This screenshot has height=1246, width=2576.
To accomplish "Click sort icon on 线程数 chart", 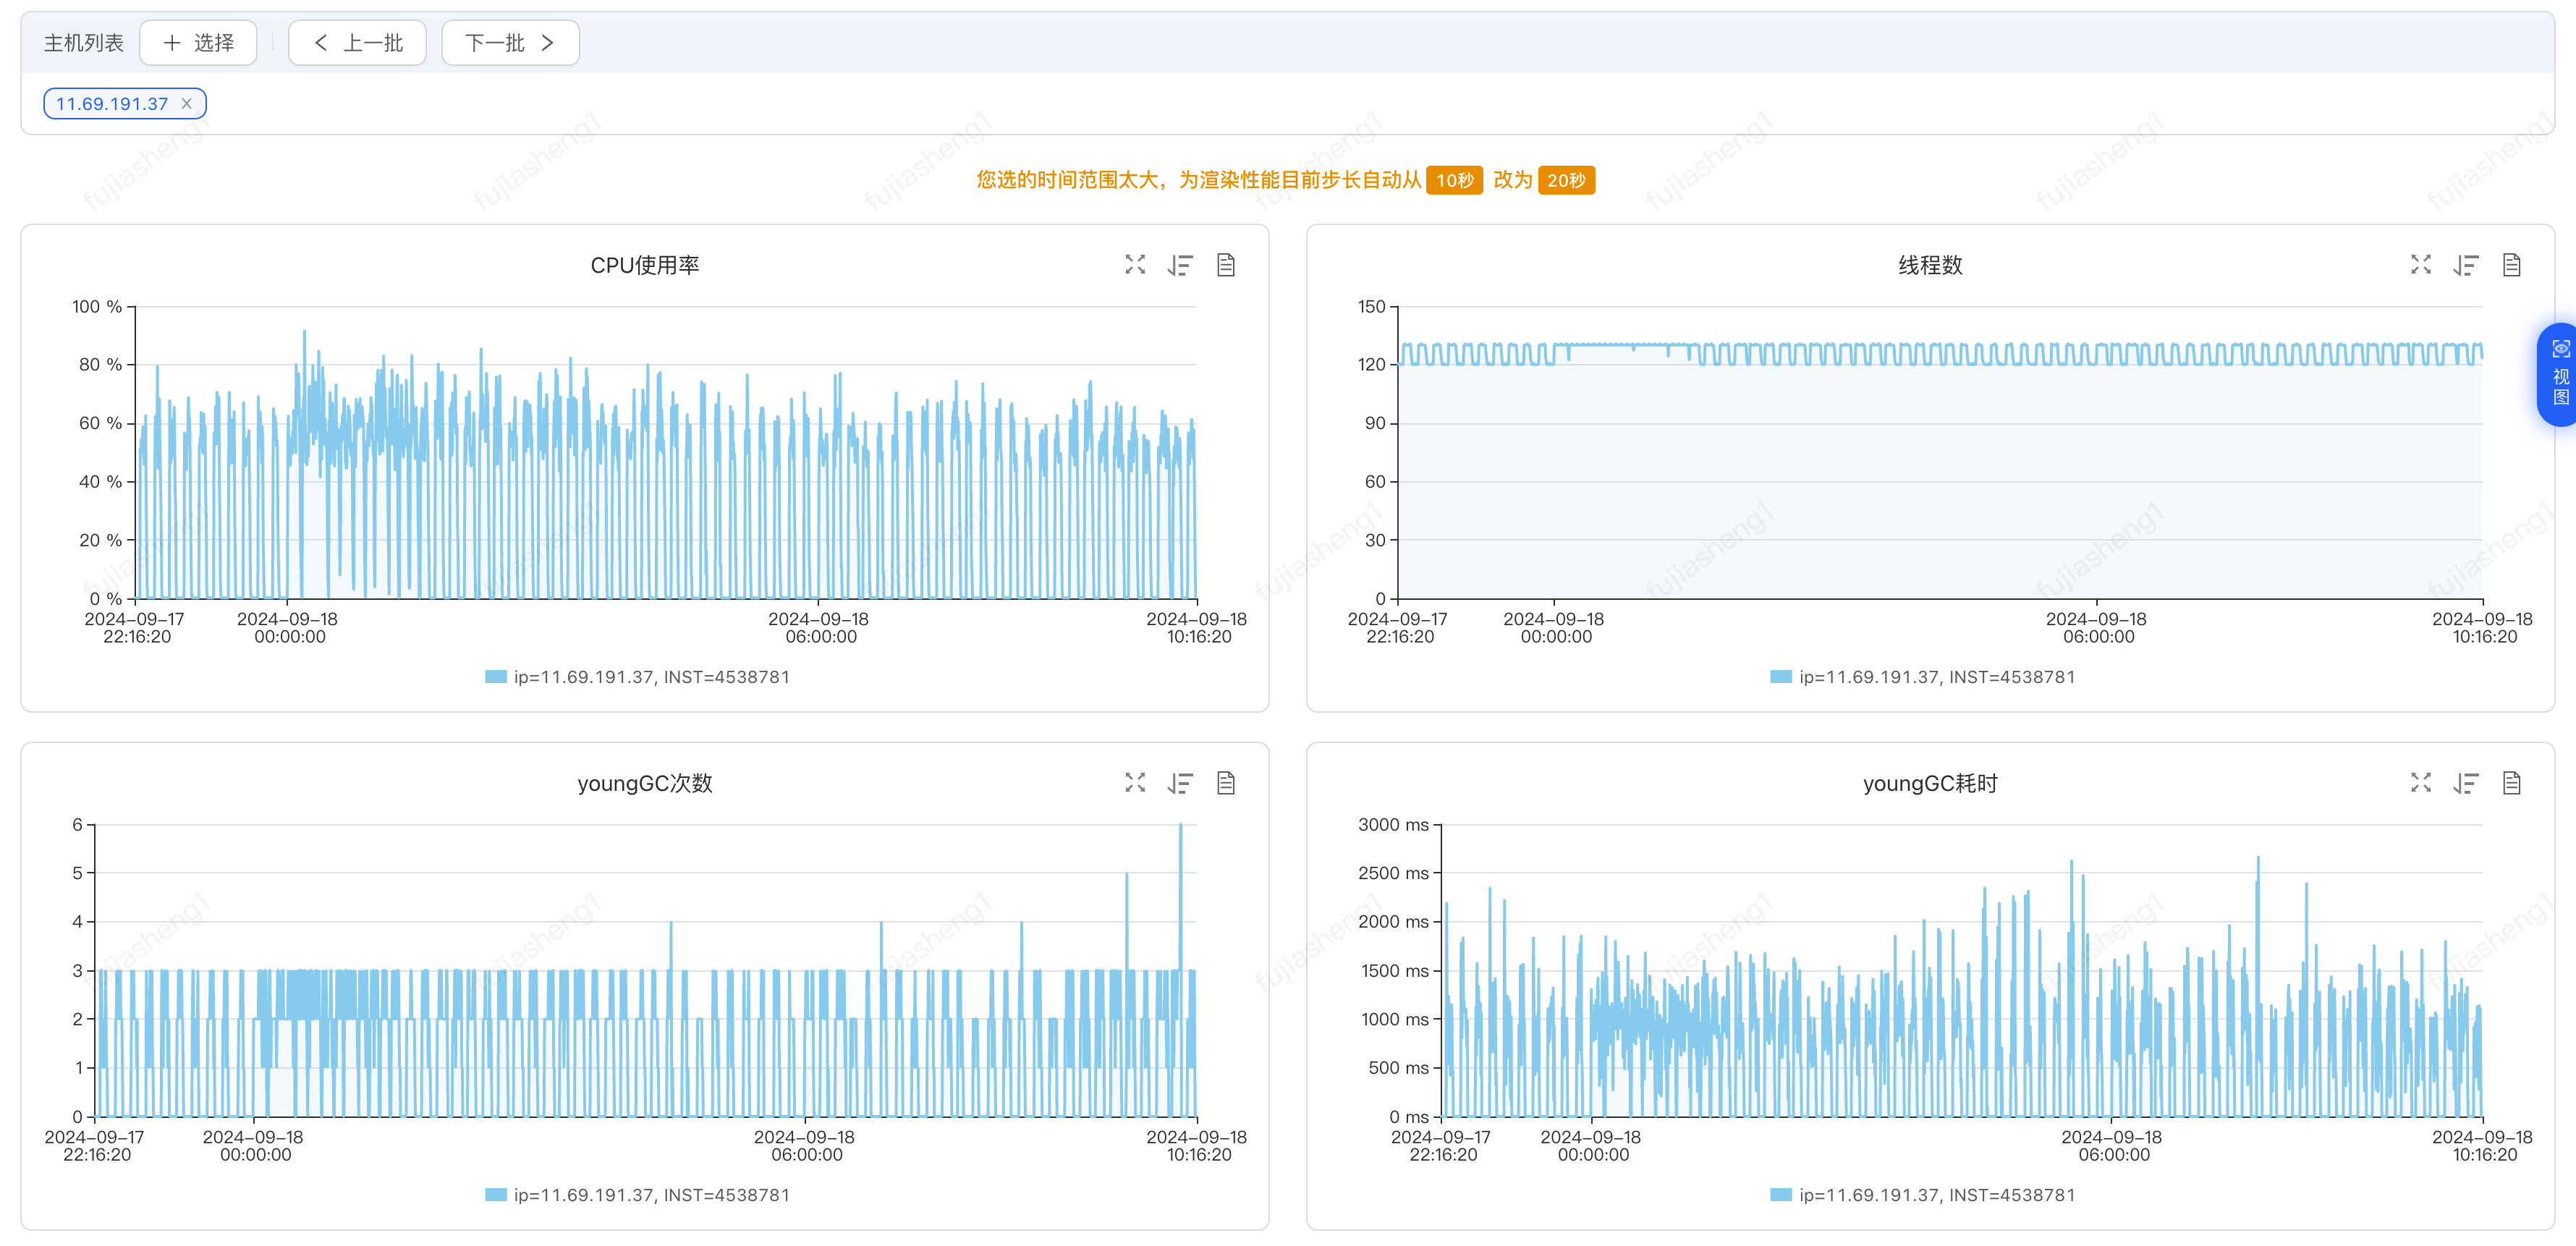I will 2466,265.
